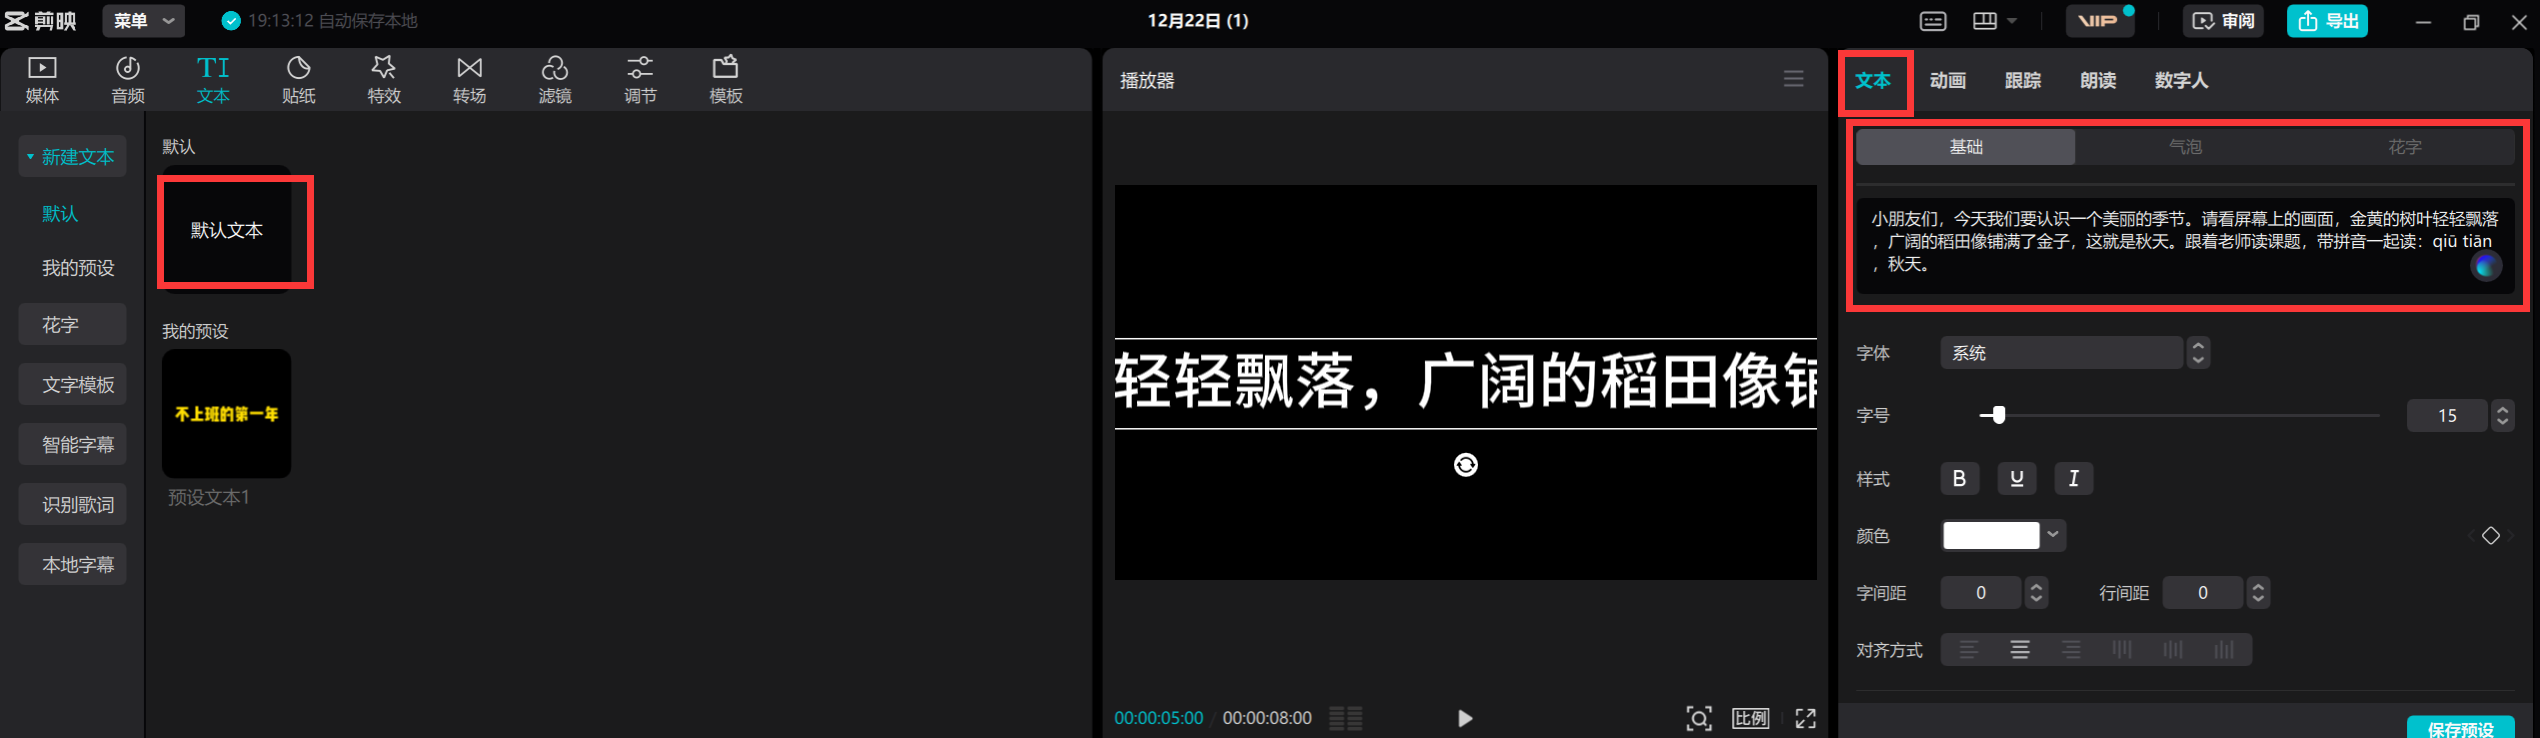
Task: Toggle underline text style
Action: click(2017, 479)
